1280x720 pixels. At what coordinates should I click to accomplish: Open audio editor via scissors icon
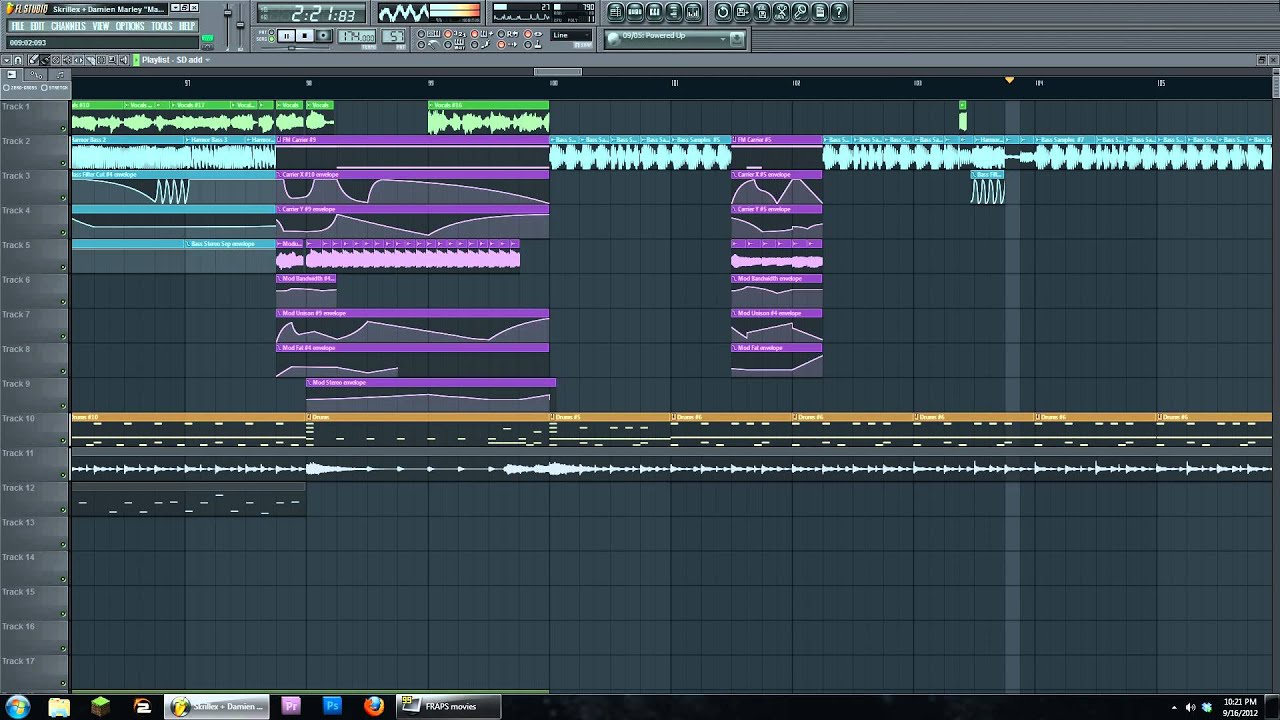click(781, 12)
